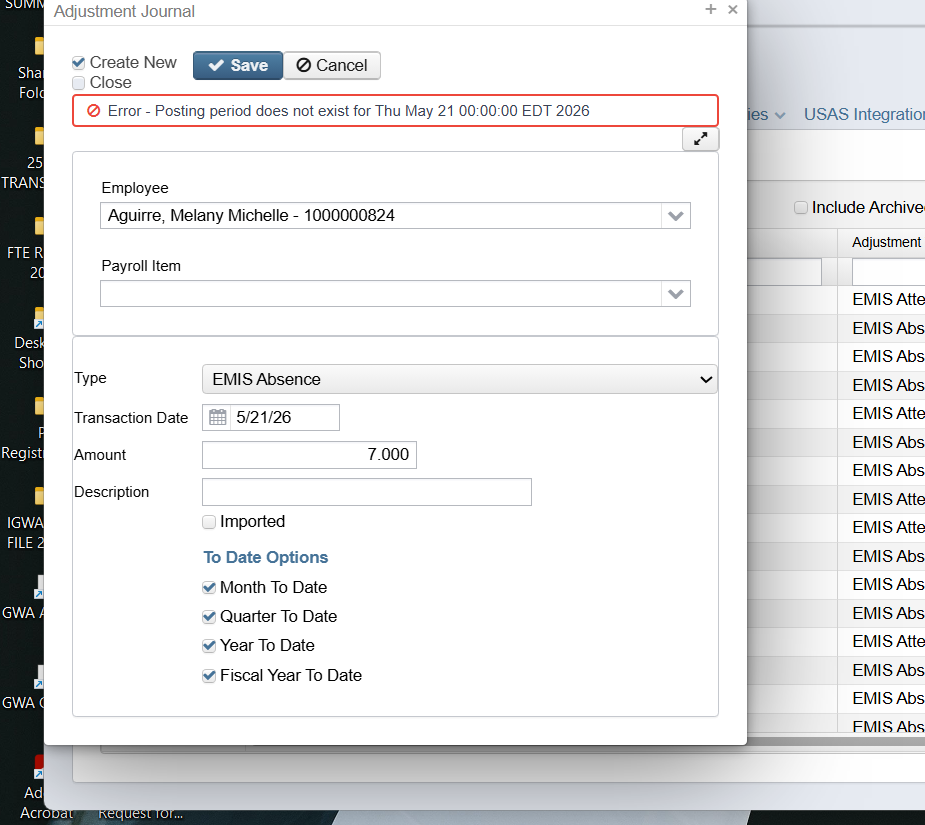
Task: Check the Include Archived checkbox
Action: (800, 208)
